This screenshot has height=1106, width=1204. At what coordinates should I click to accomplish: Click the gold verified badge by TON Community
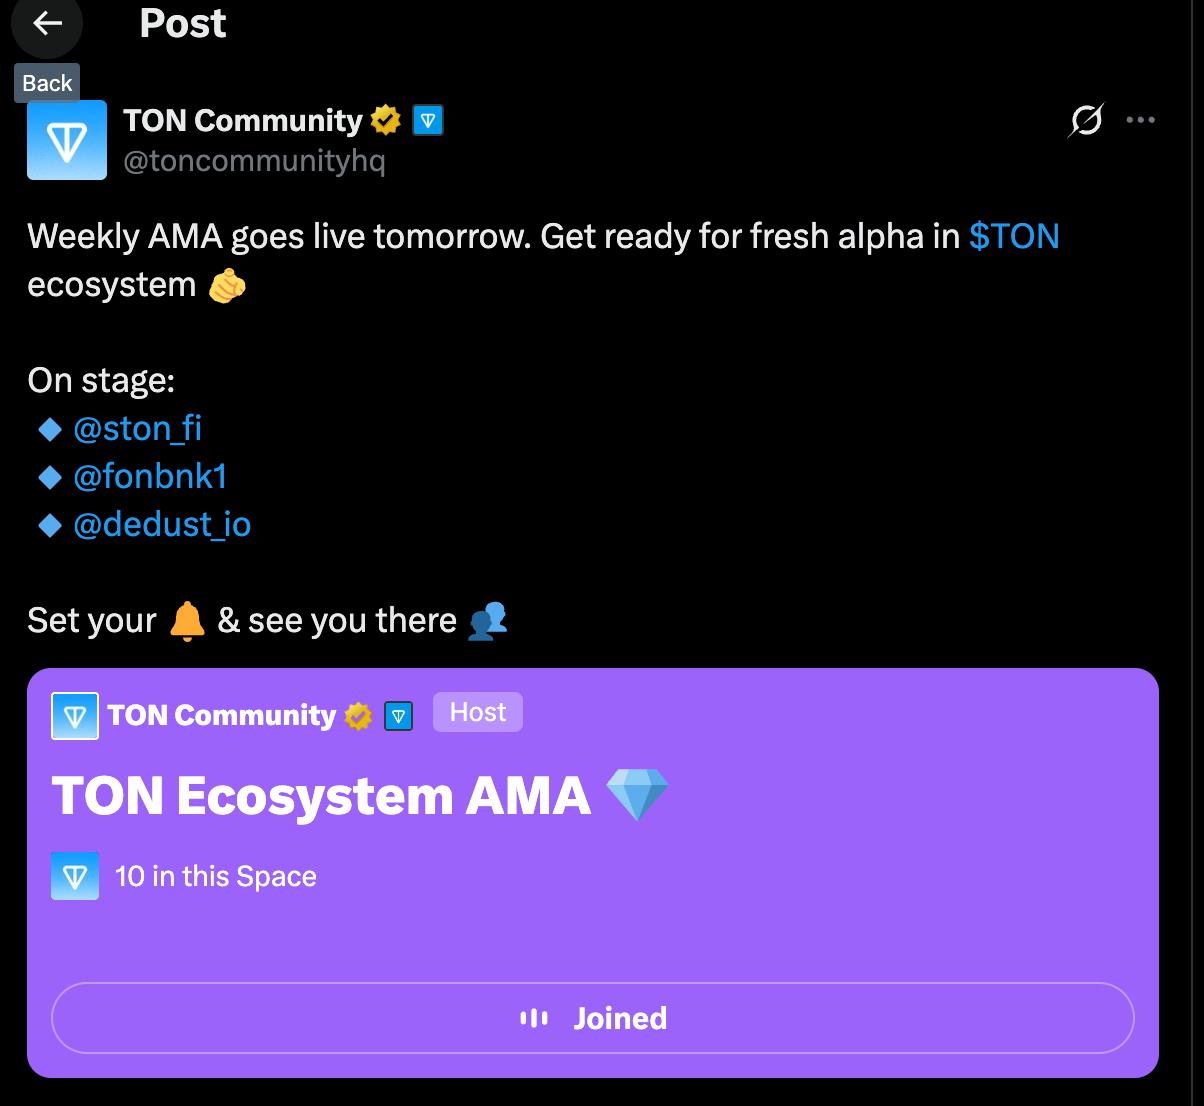[x=385, y=120]
